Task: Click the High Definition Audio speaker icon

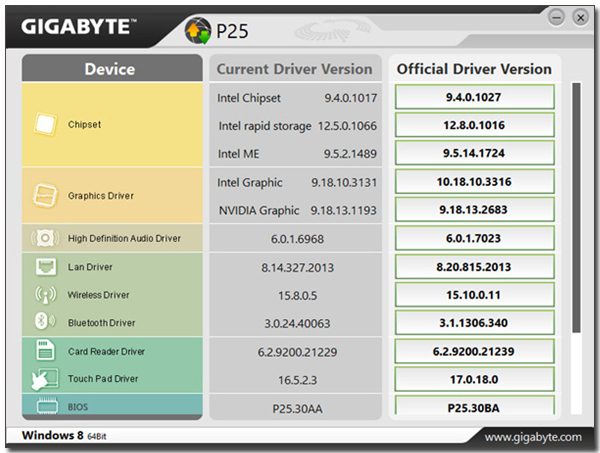Action: click(x=45, y=238)
